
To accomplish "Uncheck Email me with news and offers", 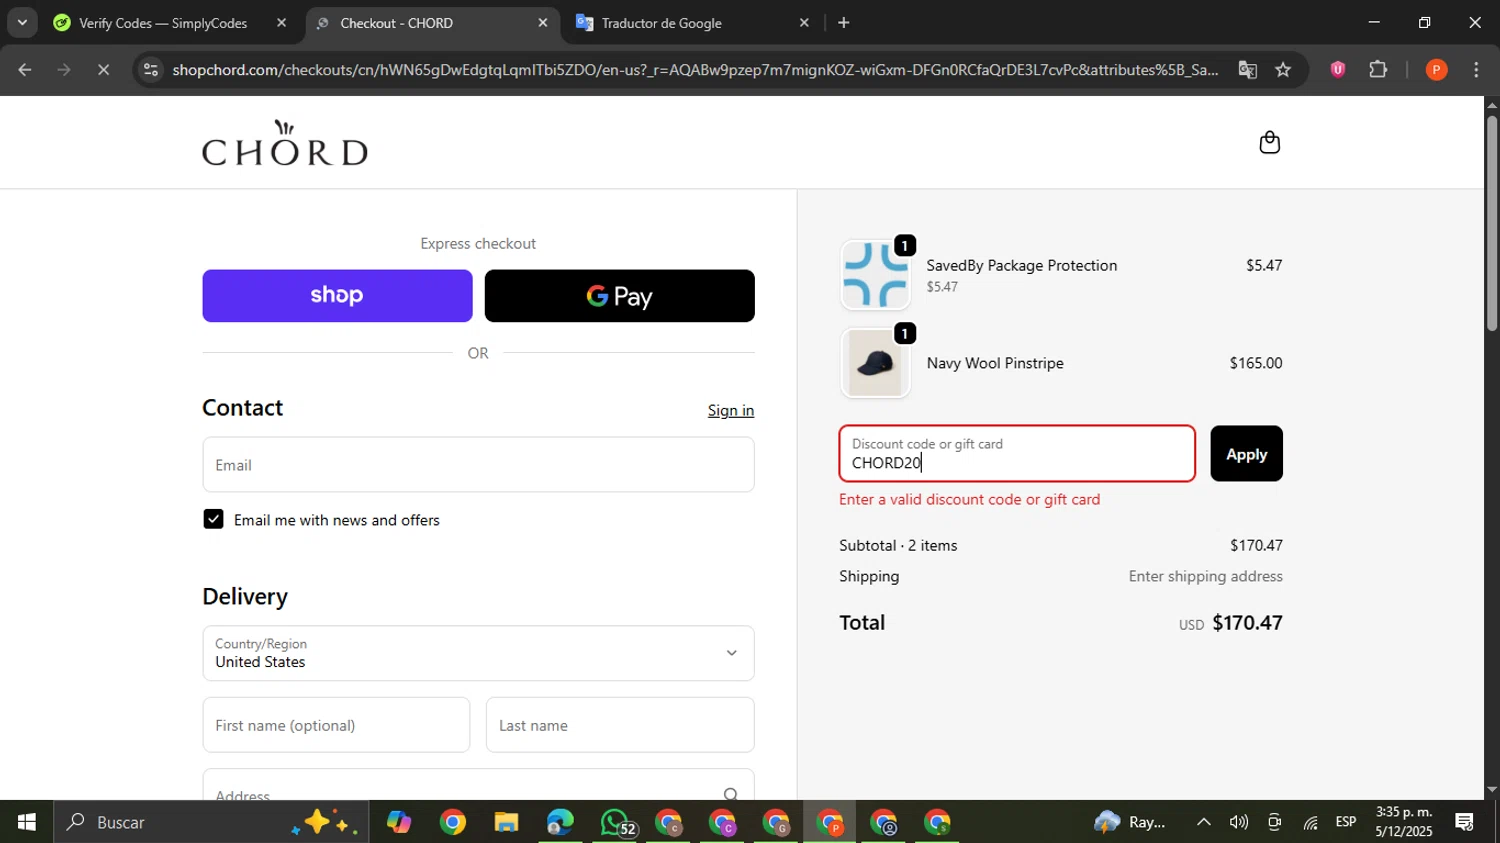I will (213, 519).
